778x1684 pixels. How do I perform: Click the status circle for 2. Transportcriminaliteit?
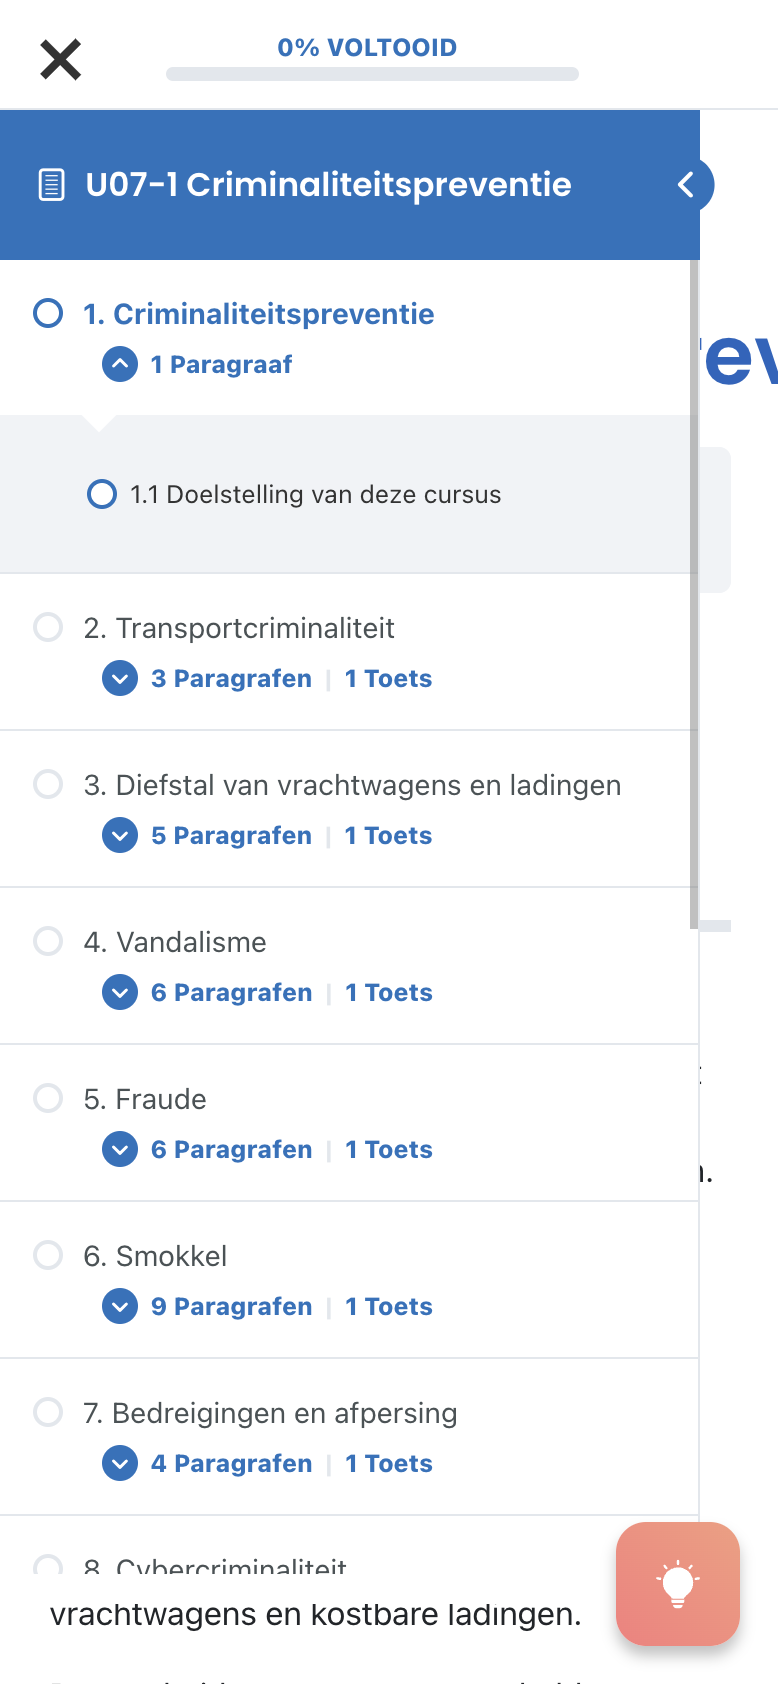[x=48, y=627]
